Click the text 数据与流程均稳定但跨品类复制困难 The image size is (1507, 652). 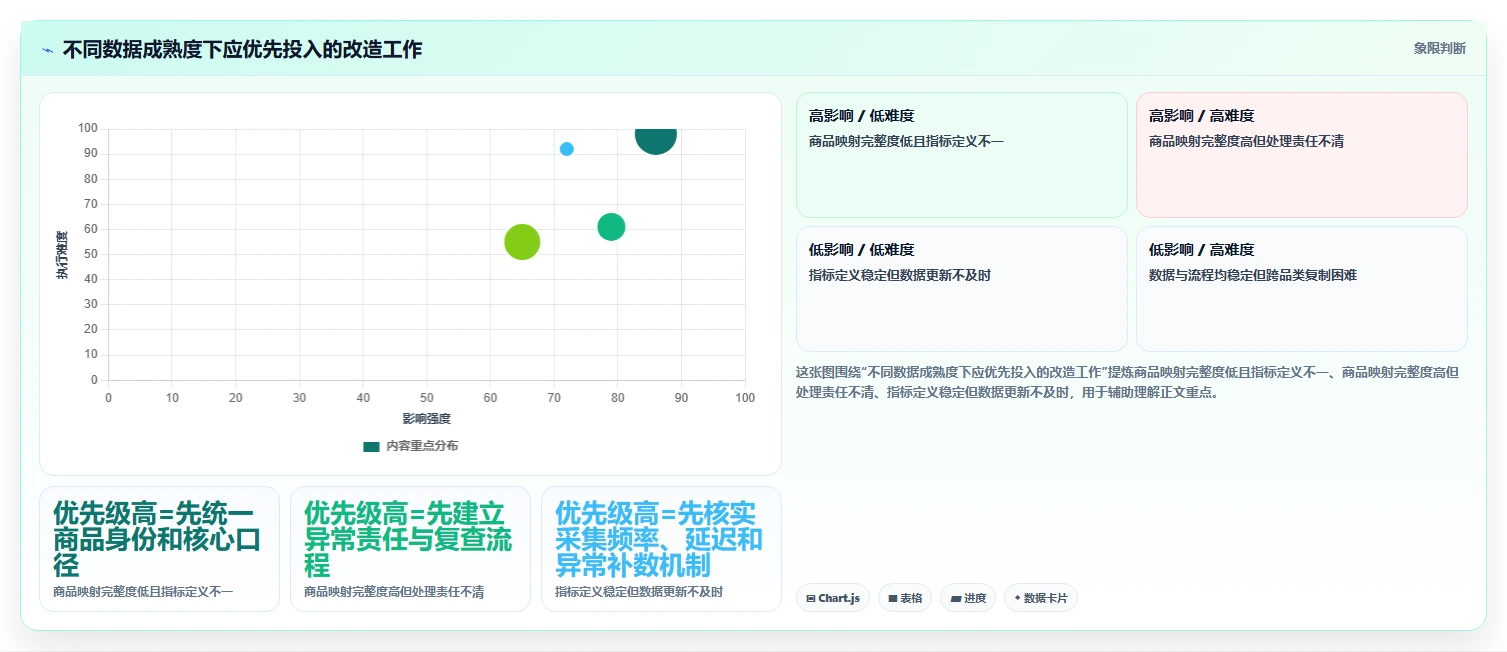(1253, 275)
